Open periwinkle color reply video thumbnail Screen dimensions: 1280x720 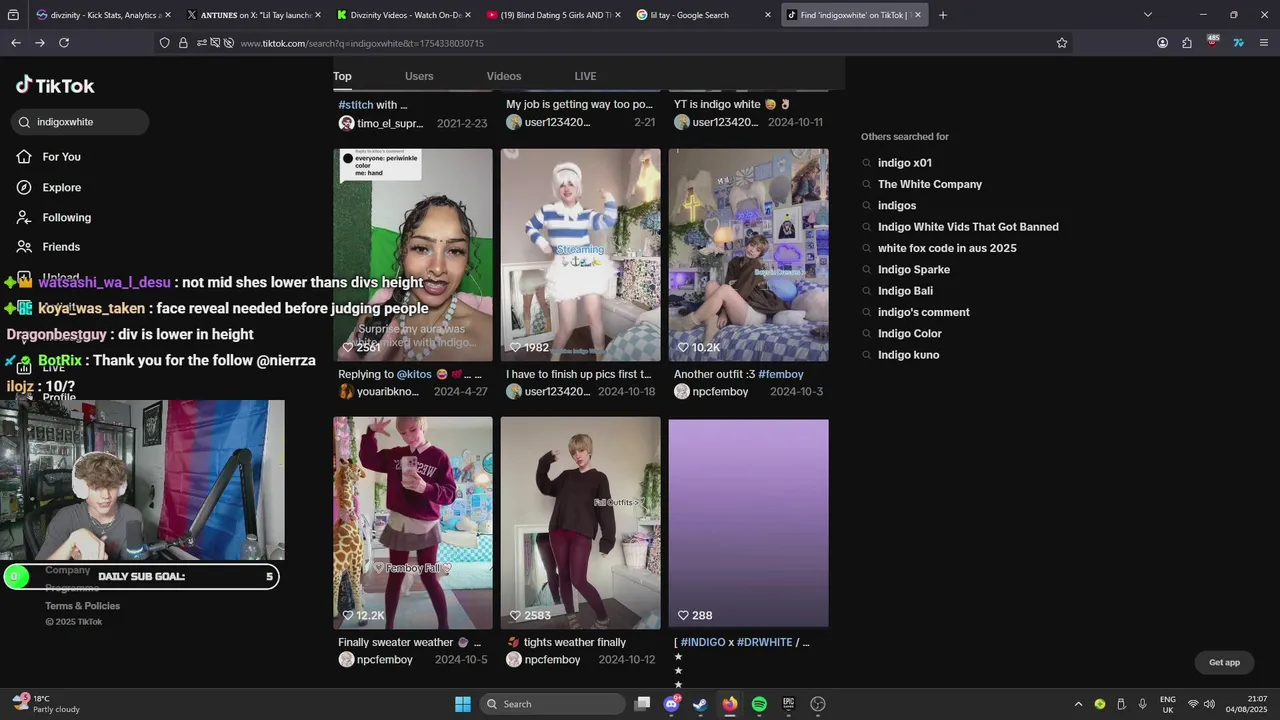point(413,255)
